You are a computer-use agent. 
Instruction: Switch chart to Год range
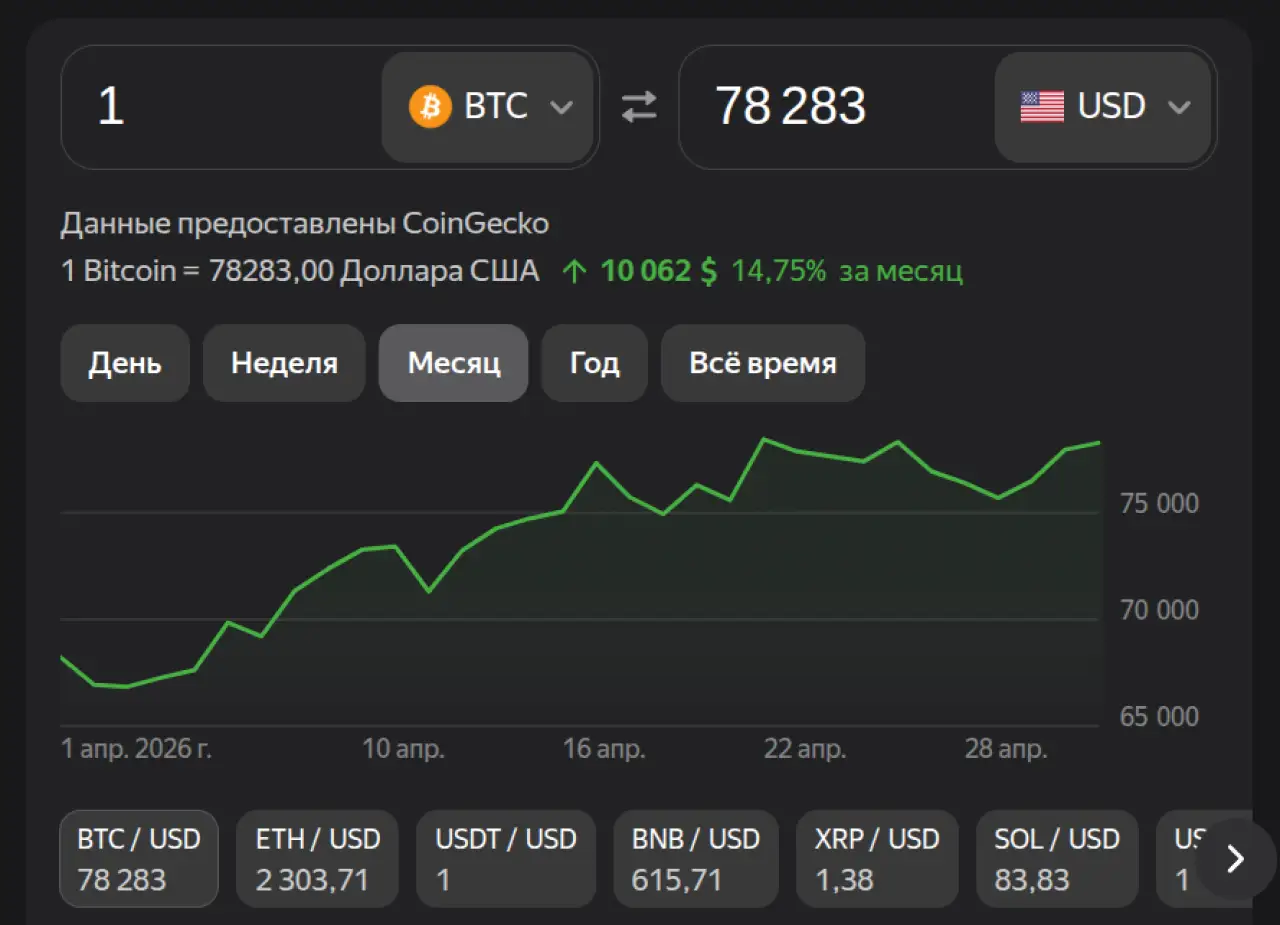click(x=594, y=363)
